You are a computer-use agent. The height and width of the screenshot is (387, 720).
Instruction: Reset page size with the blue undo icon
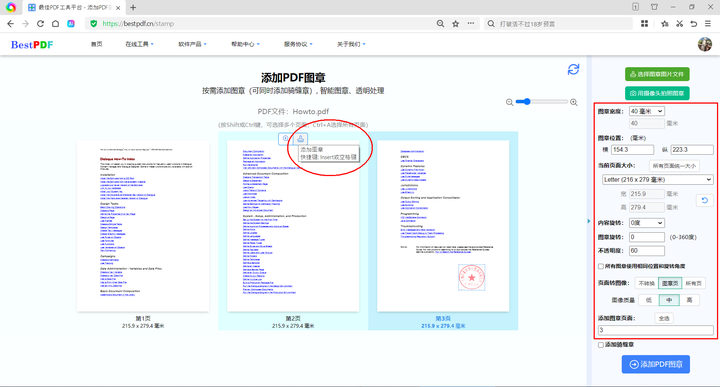(x=704, y=200)
